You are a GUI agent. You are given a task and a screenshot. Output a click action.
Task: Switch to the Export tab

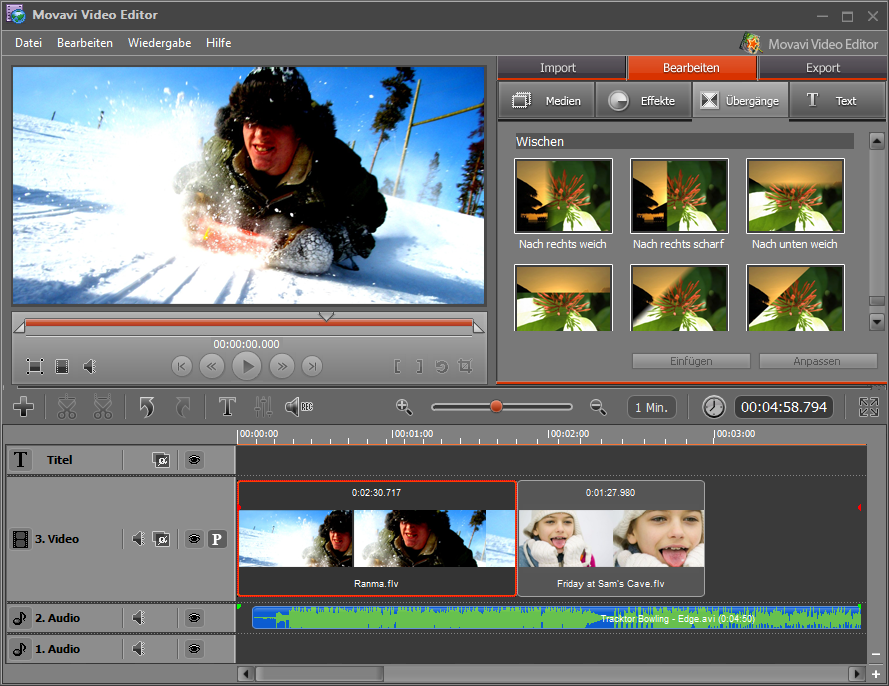pos(822,68)
